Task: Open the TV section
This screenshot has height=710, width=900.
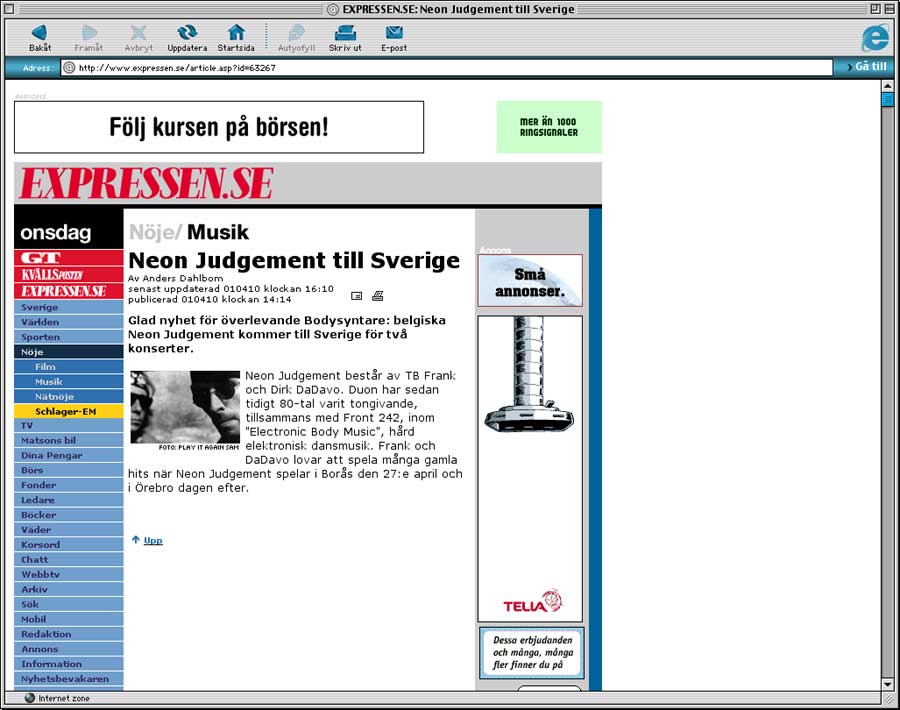Action: tap(69, 425)
